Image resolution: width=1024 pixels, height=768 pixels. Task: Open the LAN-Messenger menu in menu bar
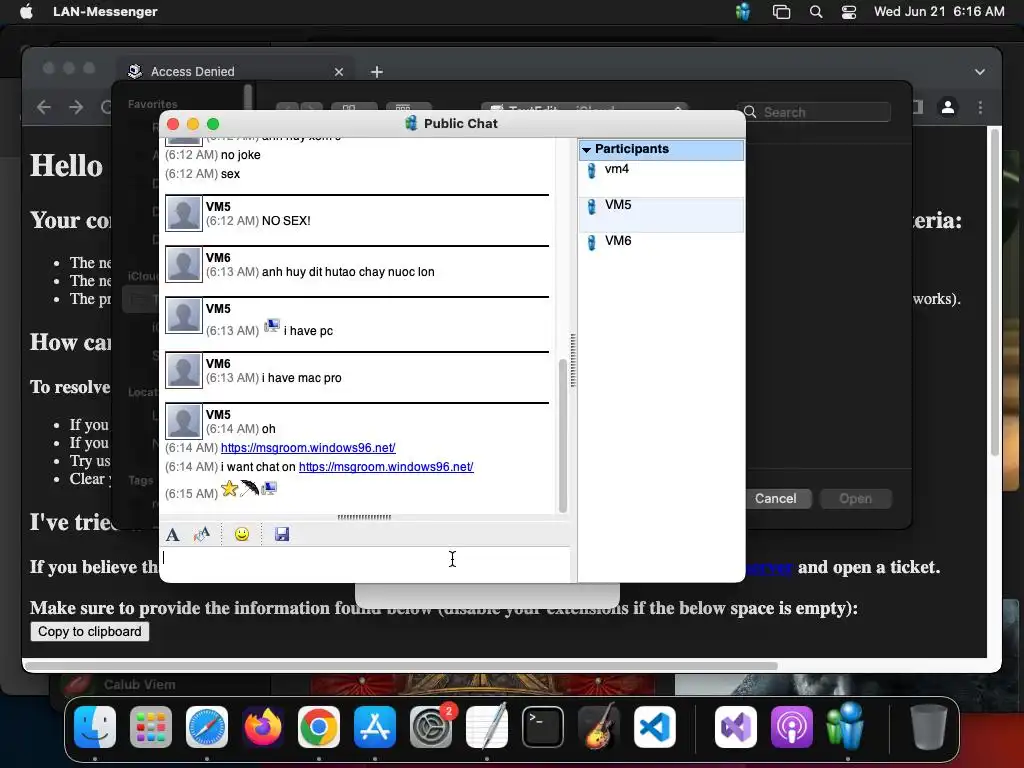pos(105,12)
